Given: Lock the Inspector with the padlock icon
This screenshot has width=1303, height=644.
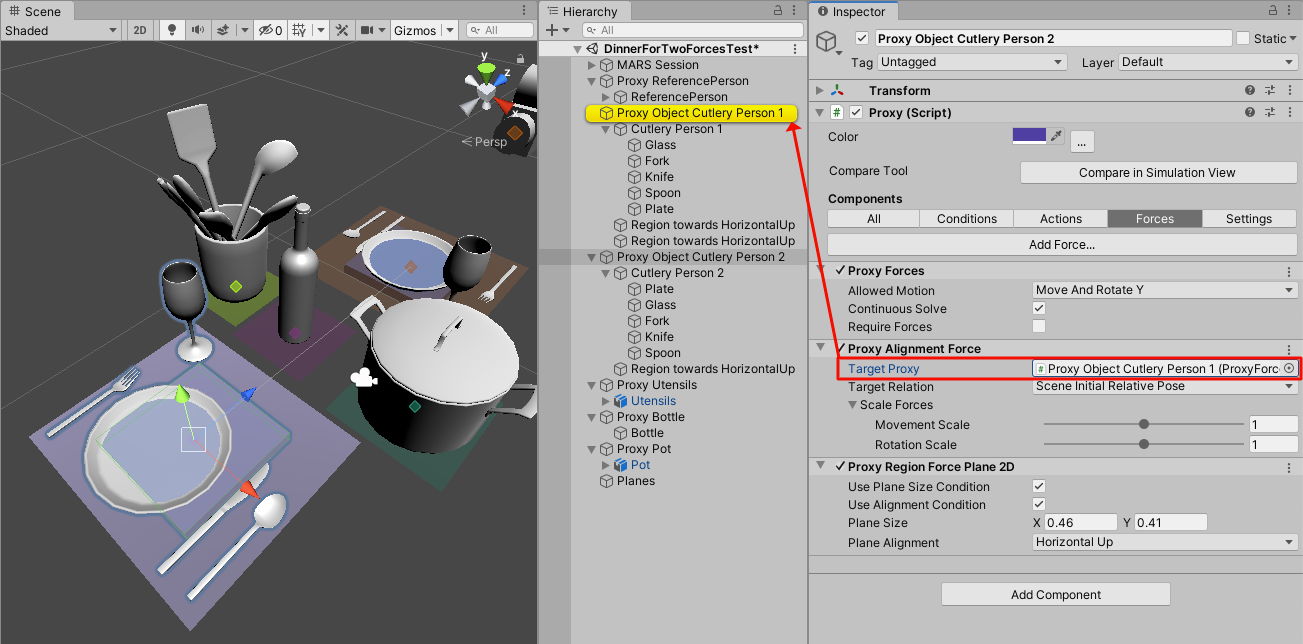Looking at the screenshot, I should 1271,11.
